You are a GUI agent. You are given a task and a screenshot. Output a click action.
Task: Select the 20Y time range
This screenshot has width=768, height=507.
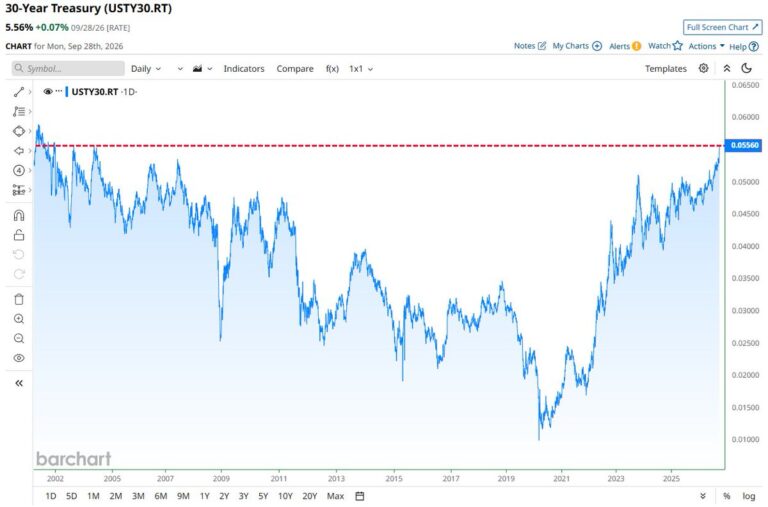(x=310, y=496)
